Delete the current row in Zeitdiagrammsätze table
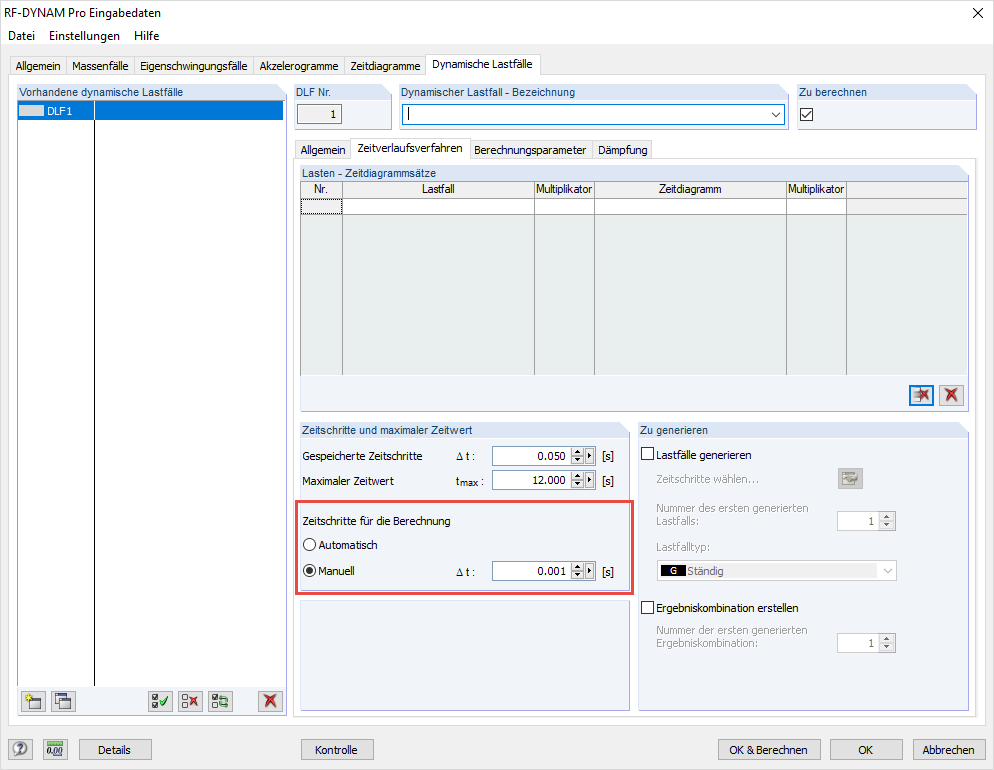 [x=921, y=395]
